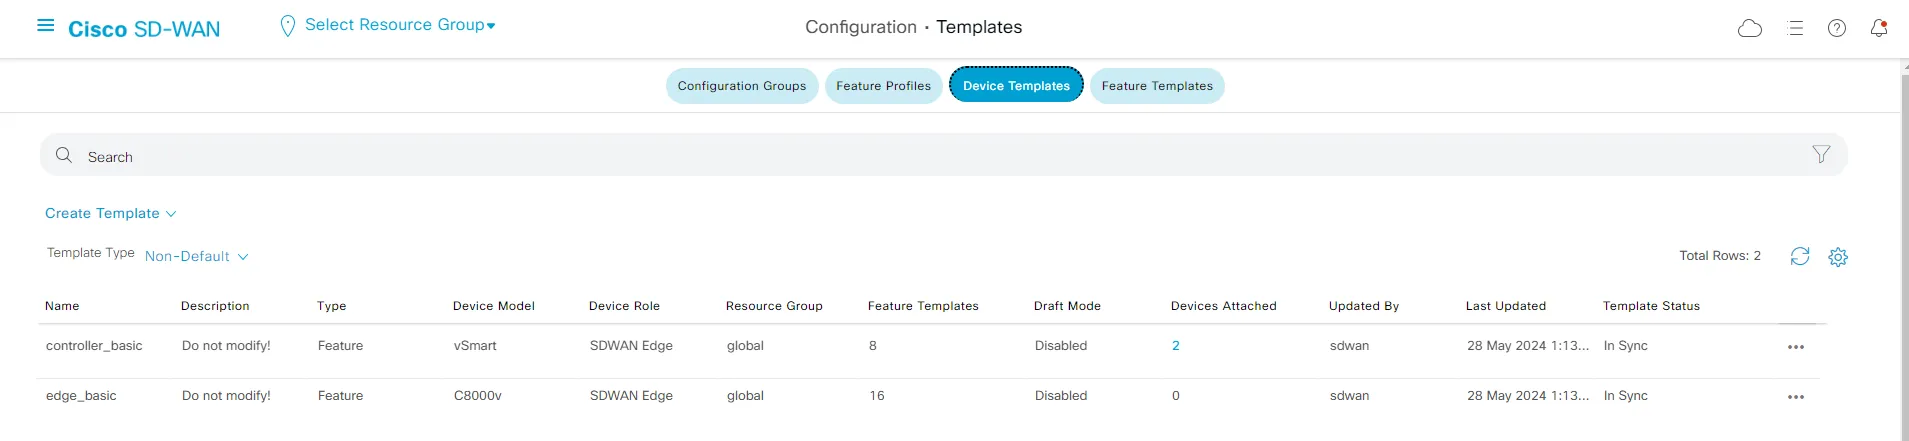The width and height of the screenshot is (1909, 441).
Task: Open the help question mark icon
Action: tap(1836, 29)
